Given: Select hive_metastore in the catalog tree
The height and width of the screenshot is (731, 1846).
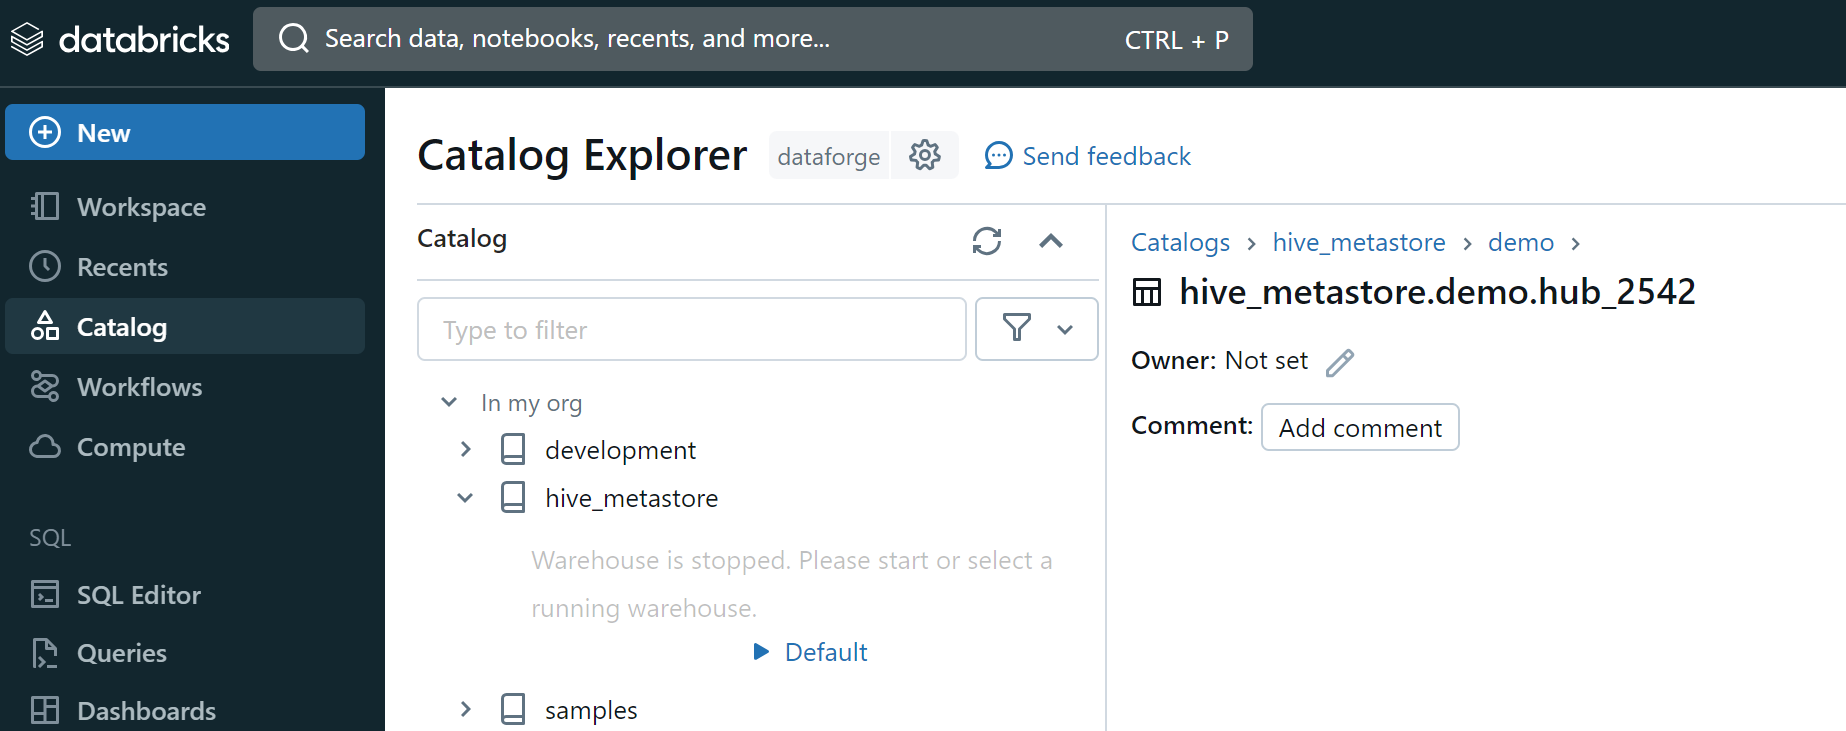Looking at the screenshot, I should tap(631, 498).
